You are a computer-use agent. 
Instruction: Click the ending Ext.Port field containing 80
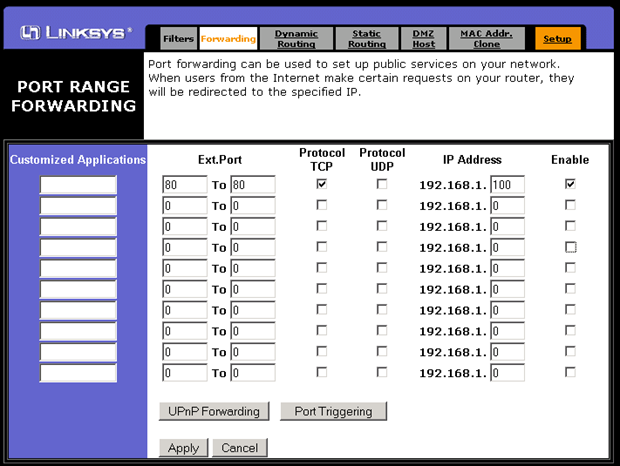pos(253,185)
